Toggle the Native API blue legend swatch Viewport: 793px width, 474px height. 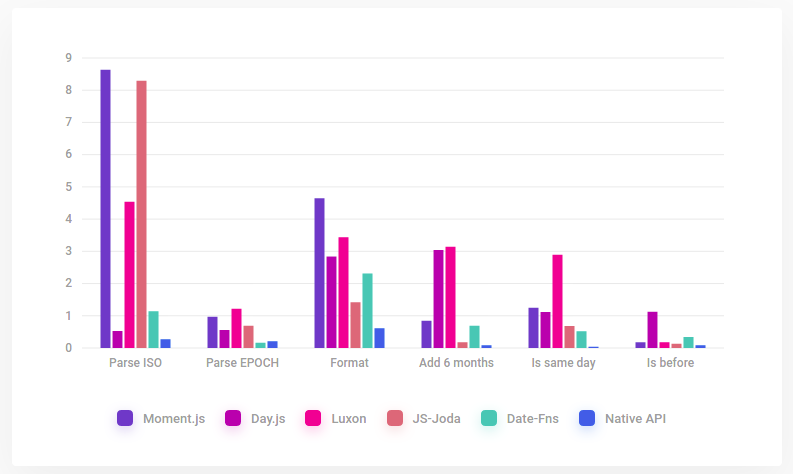point(587,418)
